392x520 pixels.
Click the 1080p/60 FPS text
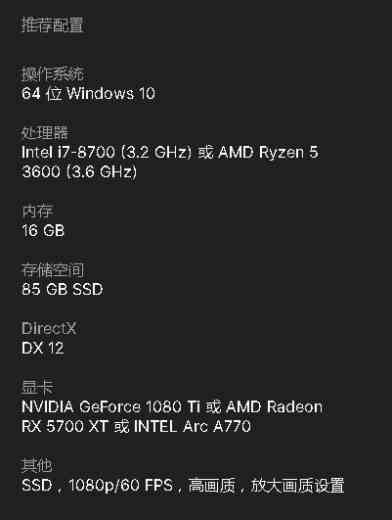[121, 485]
